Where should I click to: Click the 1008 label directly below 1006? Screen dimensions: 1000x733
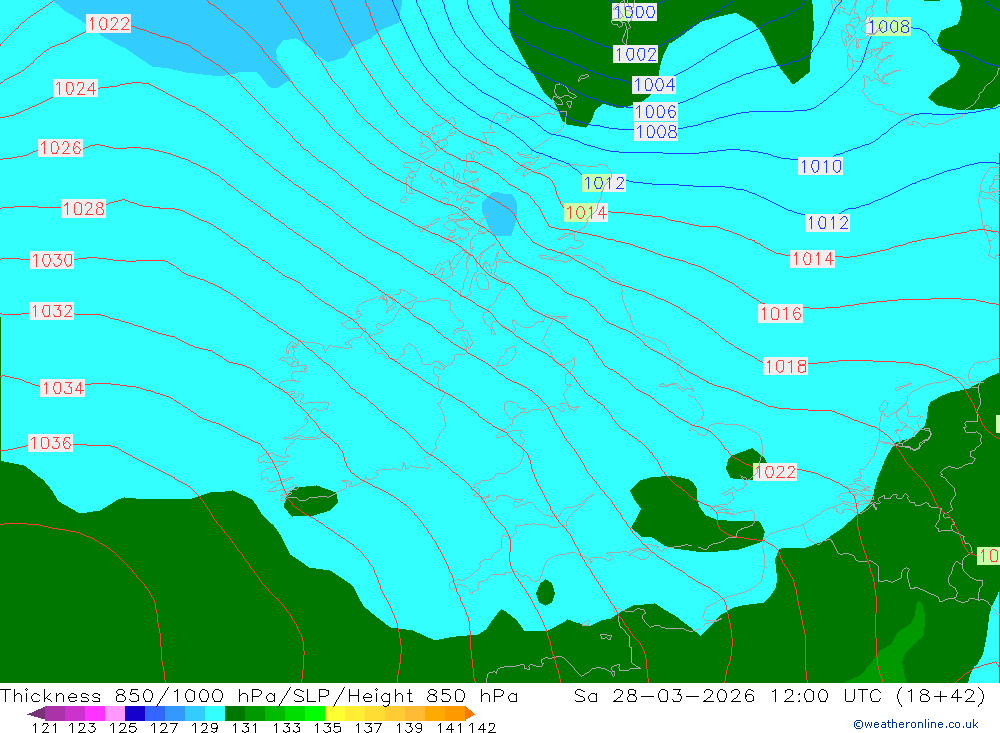(656, 132)
